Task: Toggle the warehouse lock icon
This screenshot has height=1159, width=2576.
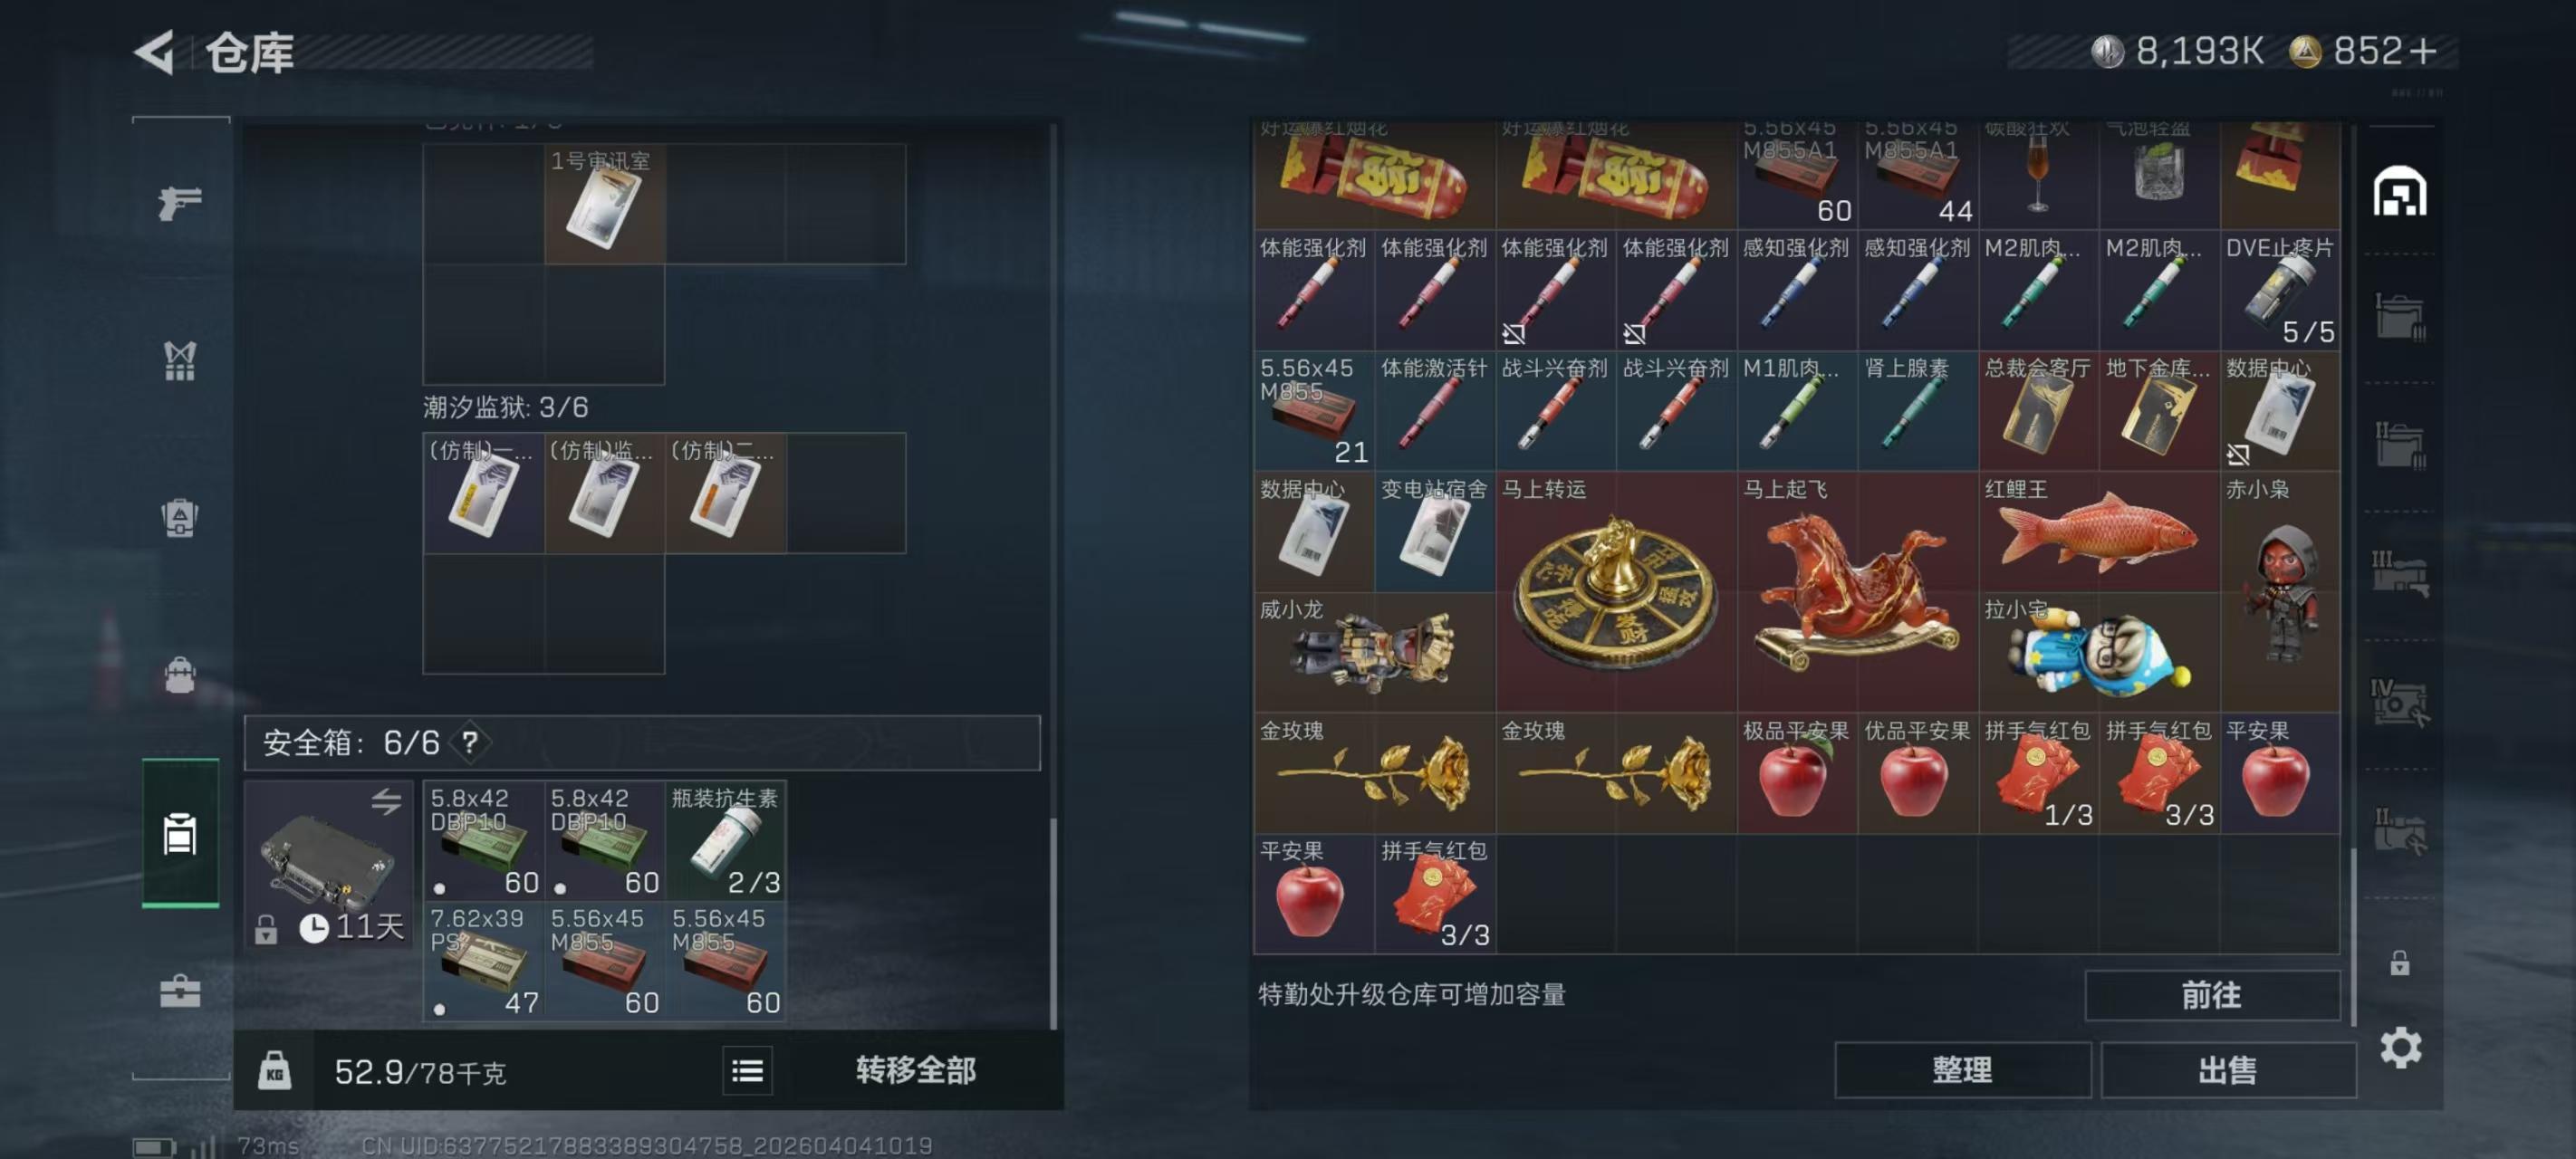Action: point(2399,963)
